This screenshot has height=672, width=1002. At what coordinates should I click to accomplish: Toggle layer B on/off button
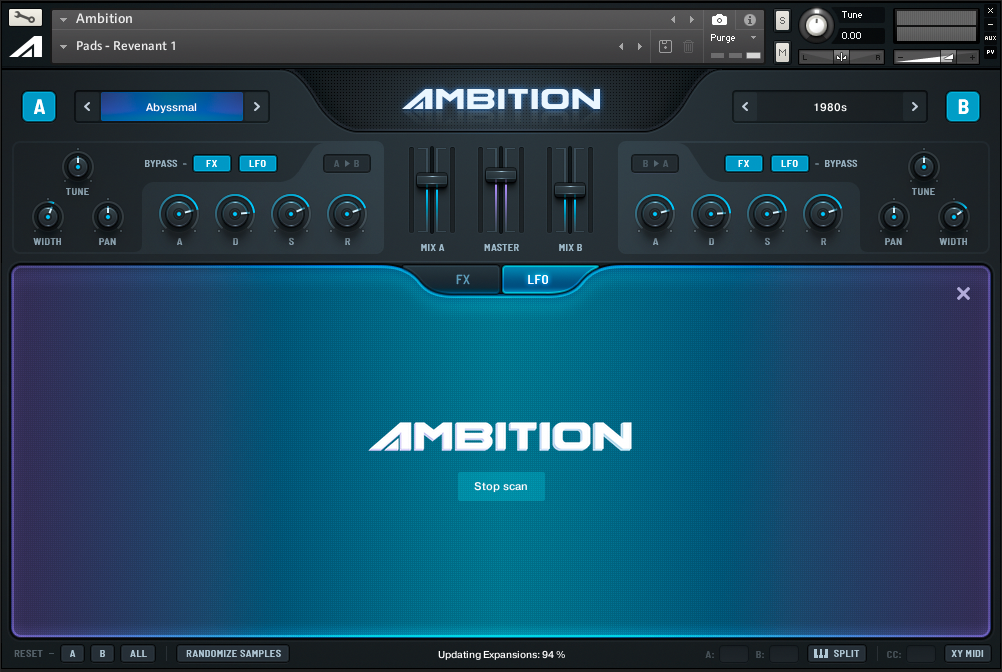click(962, 107)
